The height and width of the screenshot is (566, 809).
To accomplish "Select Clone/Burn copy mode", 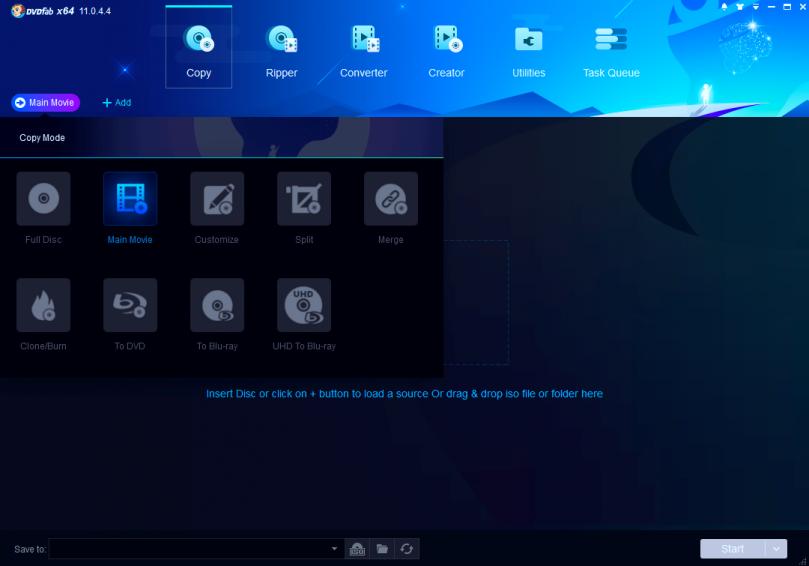I will tap(43, 305).
